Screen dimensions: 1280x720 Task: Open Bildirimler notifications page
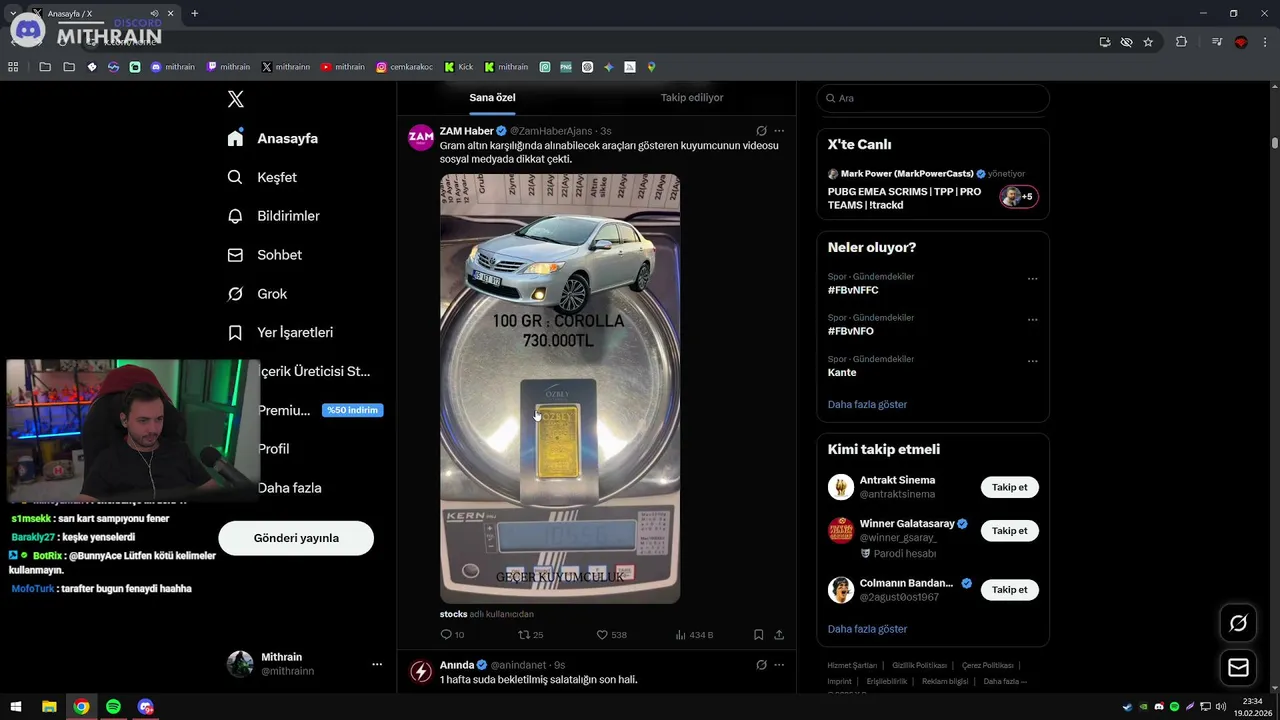(x=273, y=216)
